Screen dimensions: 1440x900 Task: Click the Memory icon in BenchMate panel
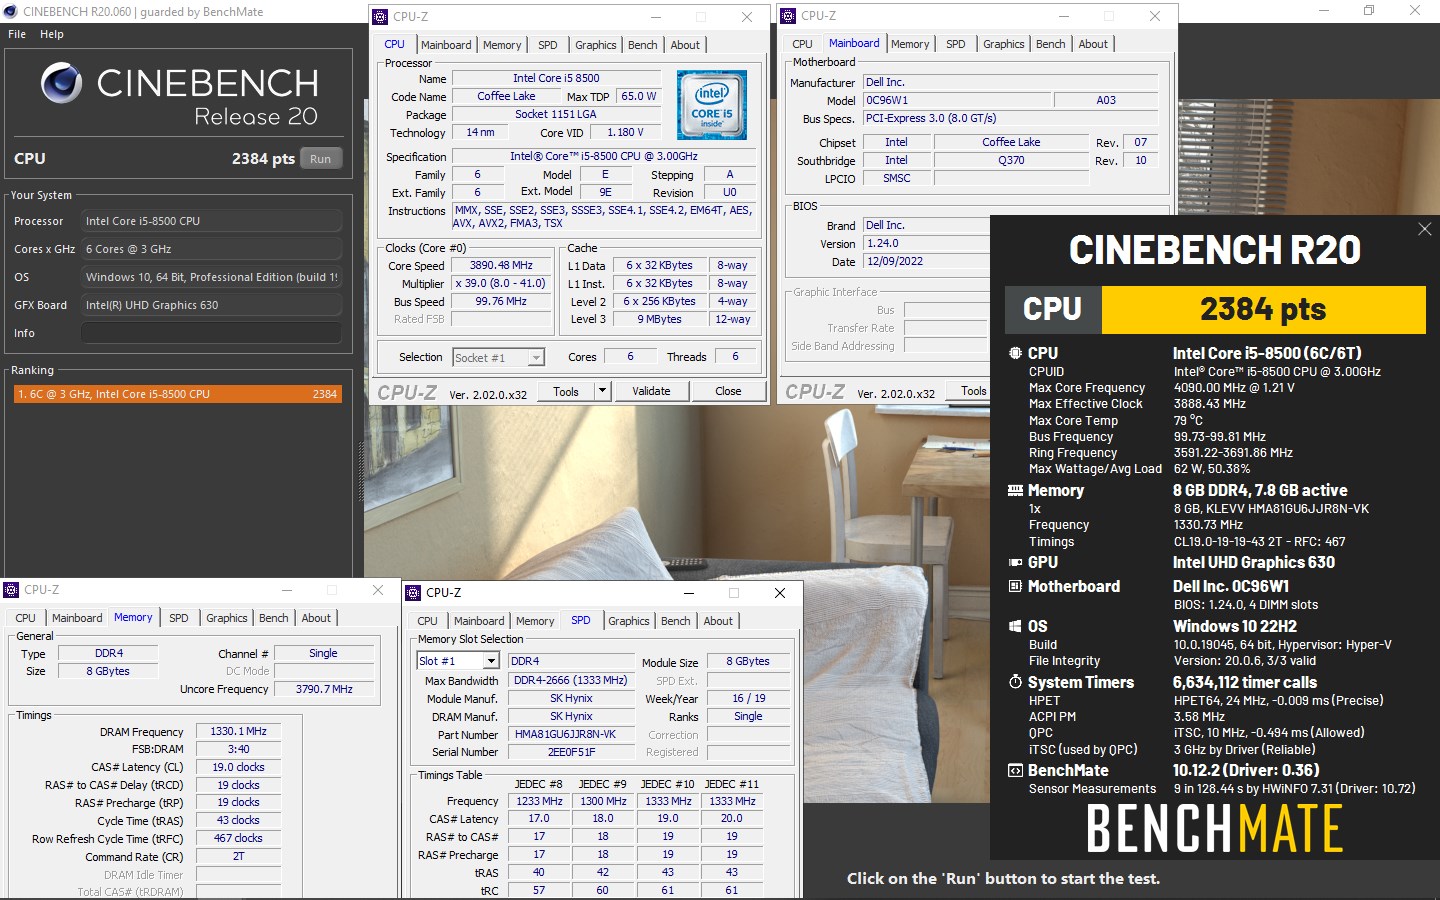point(1015,490)
